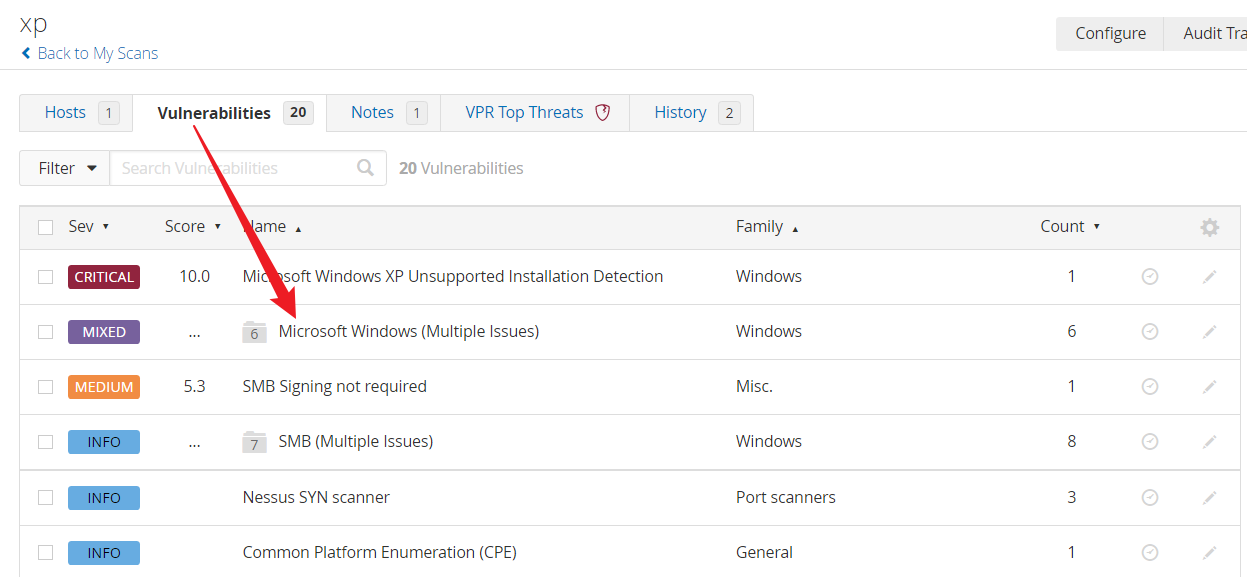Sort by the Name column
This screenshot has width=1247, height=577.
click(x=271, y=227)
